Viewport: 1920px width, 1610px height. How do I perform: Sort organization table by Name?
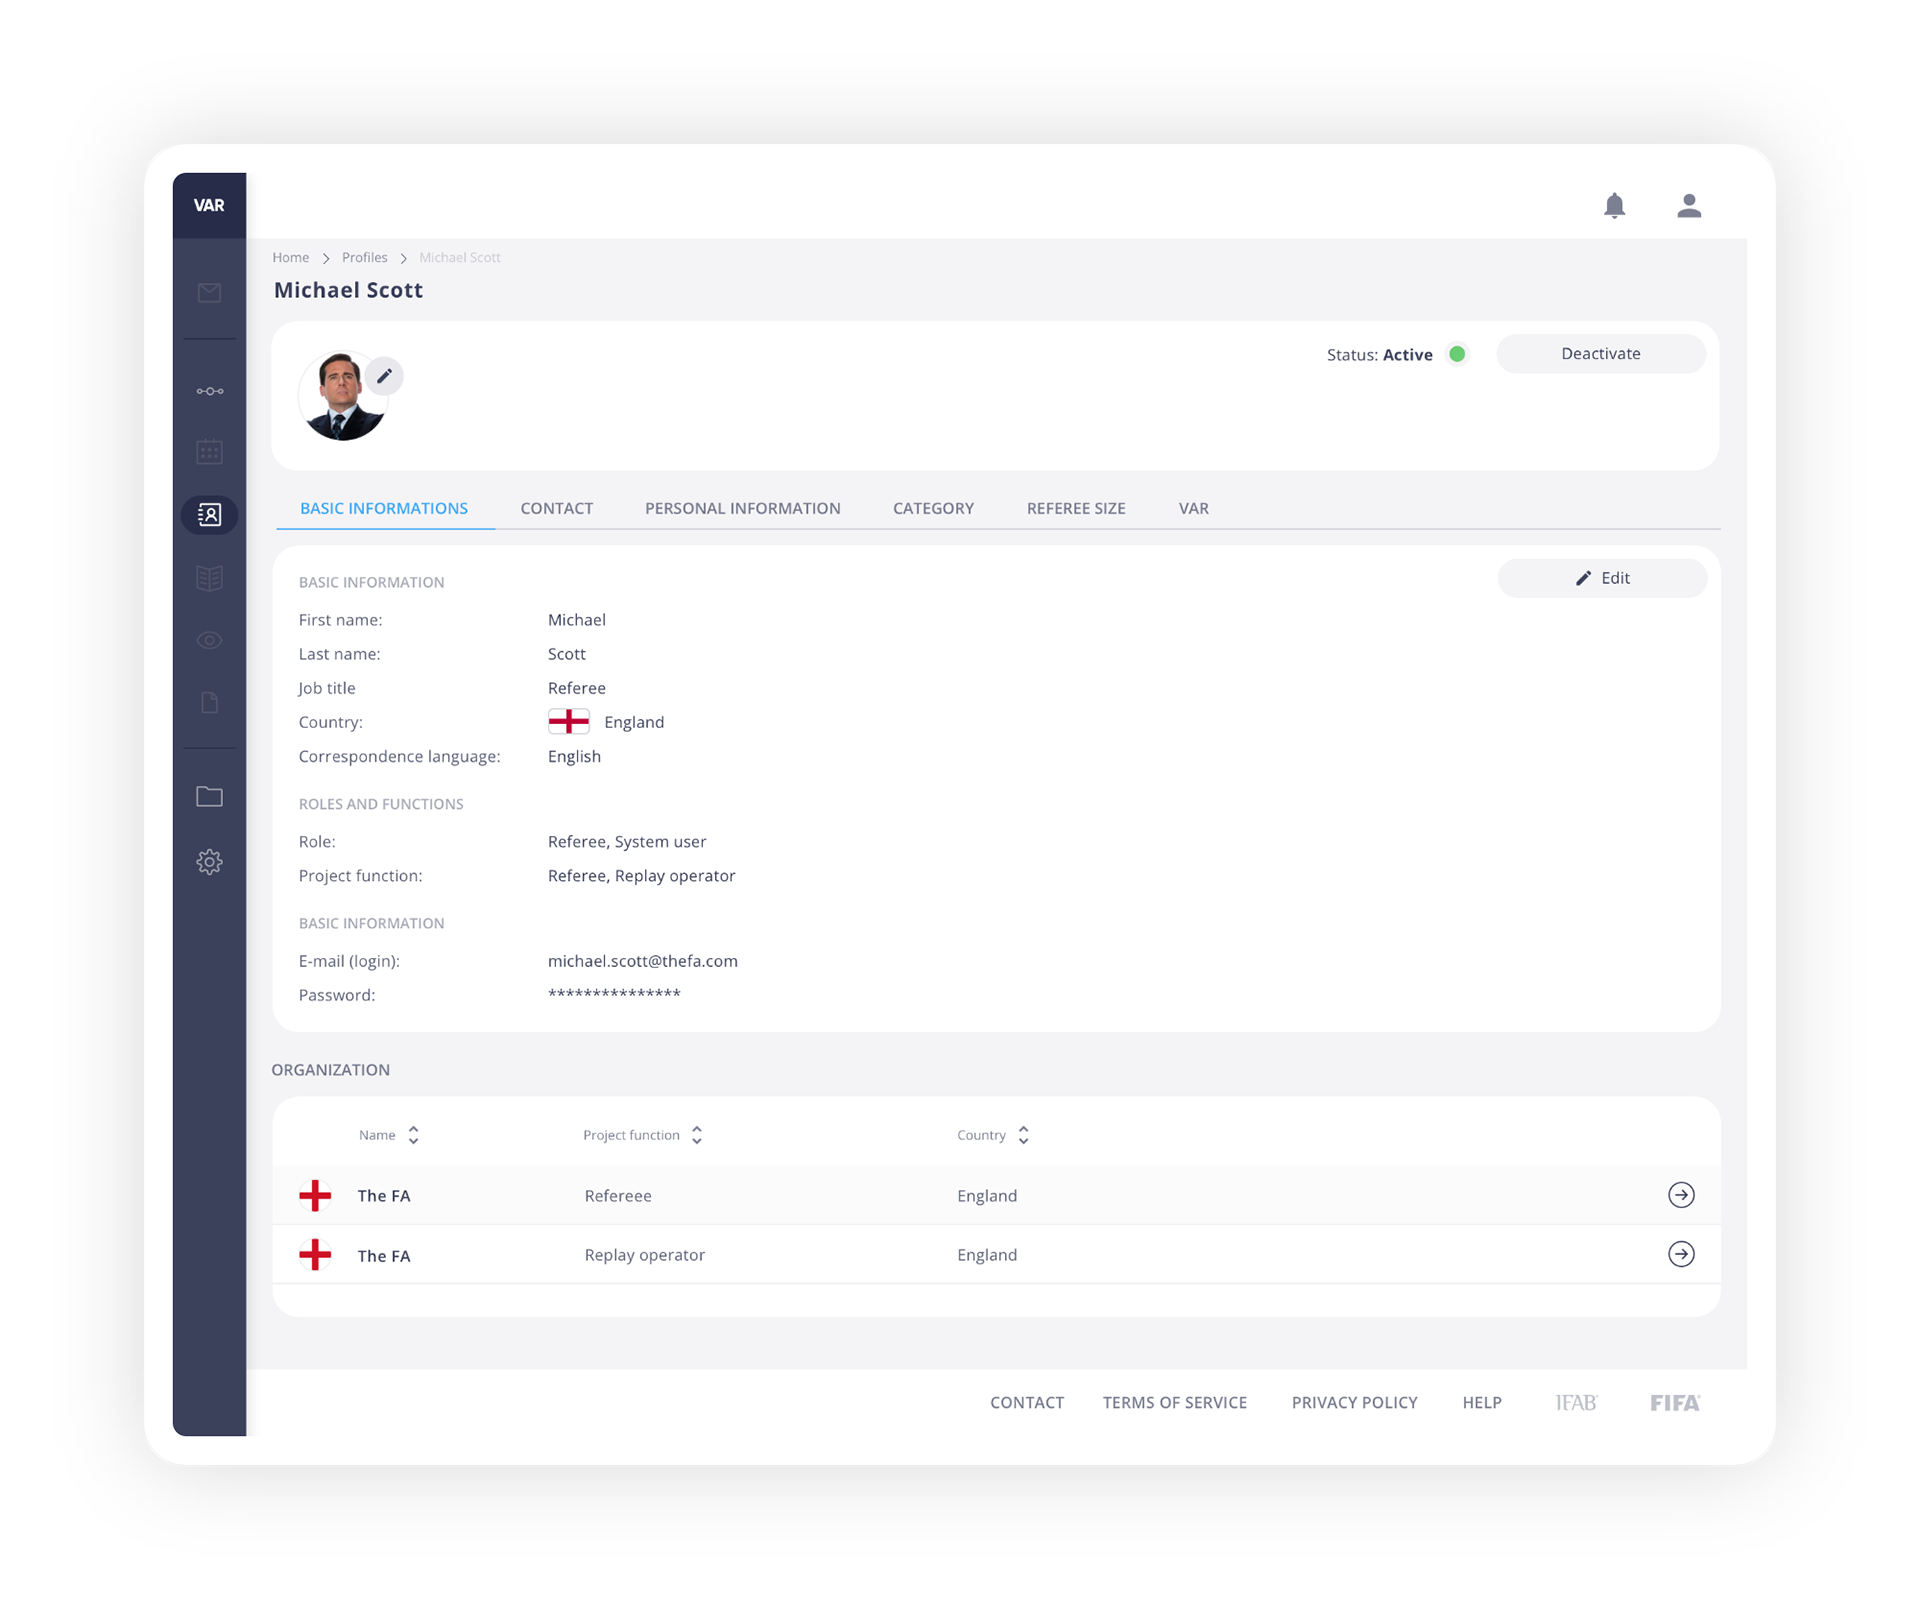click(x=413, y=1135)
